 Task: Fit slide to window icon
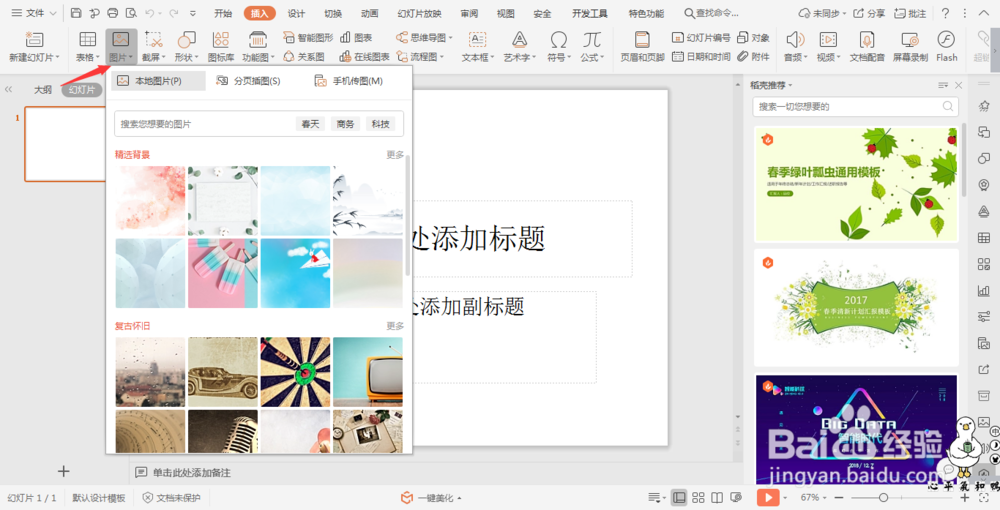point(984,497)
